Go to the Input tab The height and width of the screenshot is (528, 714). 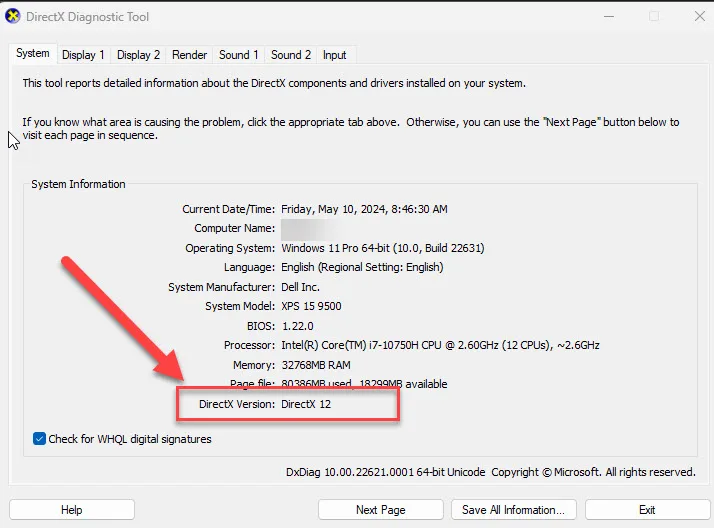click(x=335, y=55)
